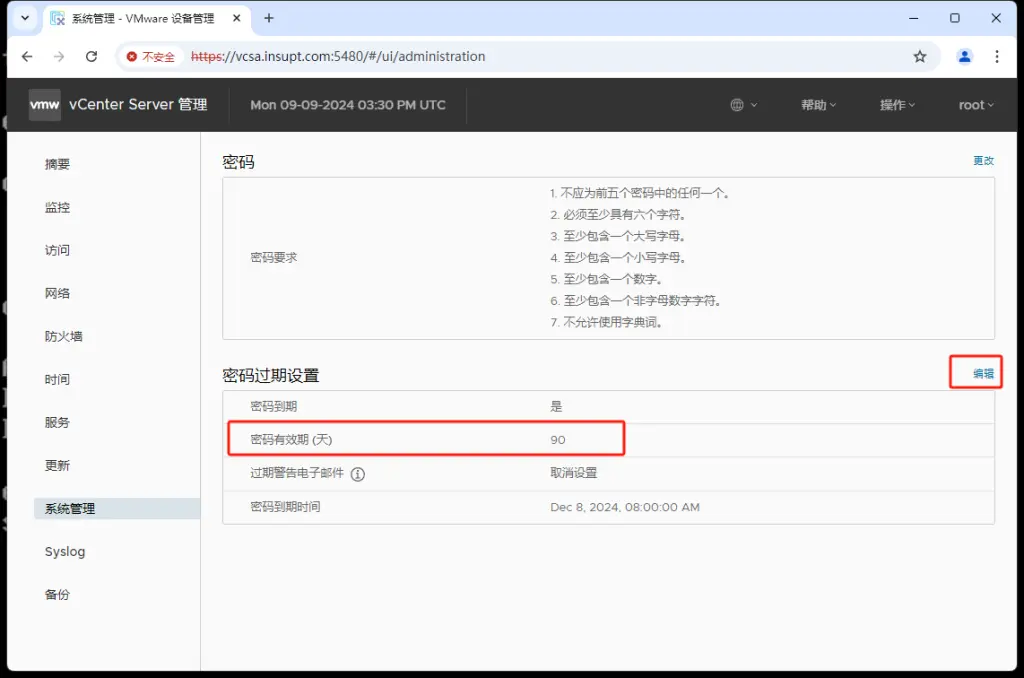Click the vmw logo in header
Screen dimensions: 1024x678
click(x=44, y=105)
